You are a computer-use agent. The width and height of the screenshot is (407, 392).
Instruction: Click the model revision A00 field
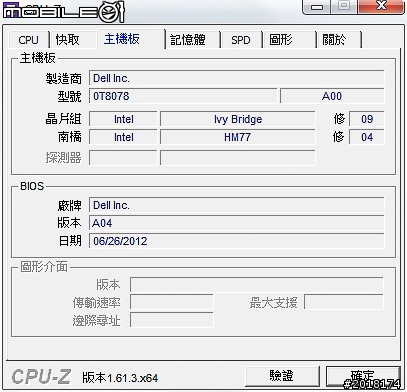[x=332, y=96]
